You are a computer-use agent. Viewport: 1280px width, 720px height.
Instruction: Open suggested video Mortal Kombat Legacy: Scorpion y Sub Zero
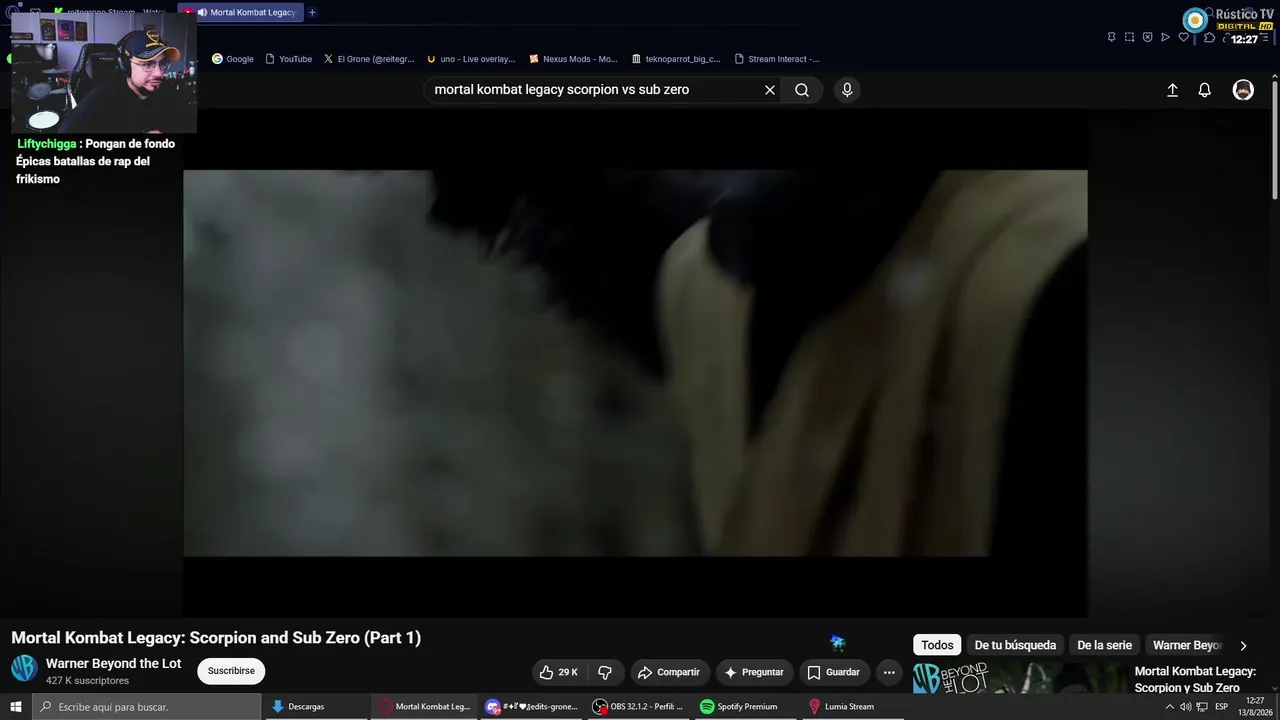tap(1195, 679)
